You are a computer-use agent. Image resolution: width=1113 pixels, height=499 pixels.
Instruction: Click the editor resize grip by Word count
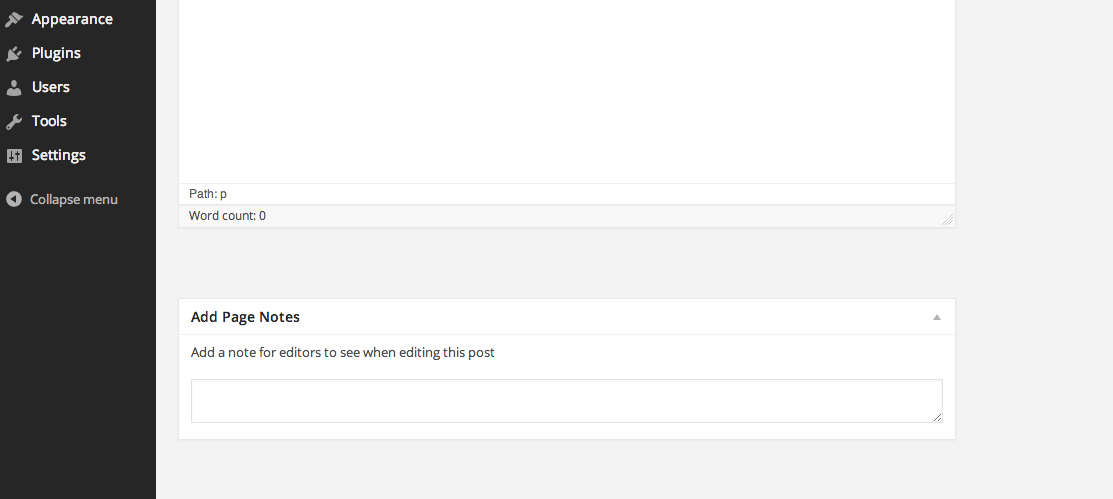coord(947,220)
